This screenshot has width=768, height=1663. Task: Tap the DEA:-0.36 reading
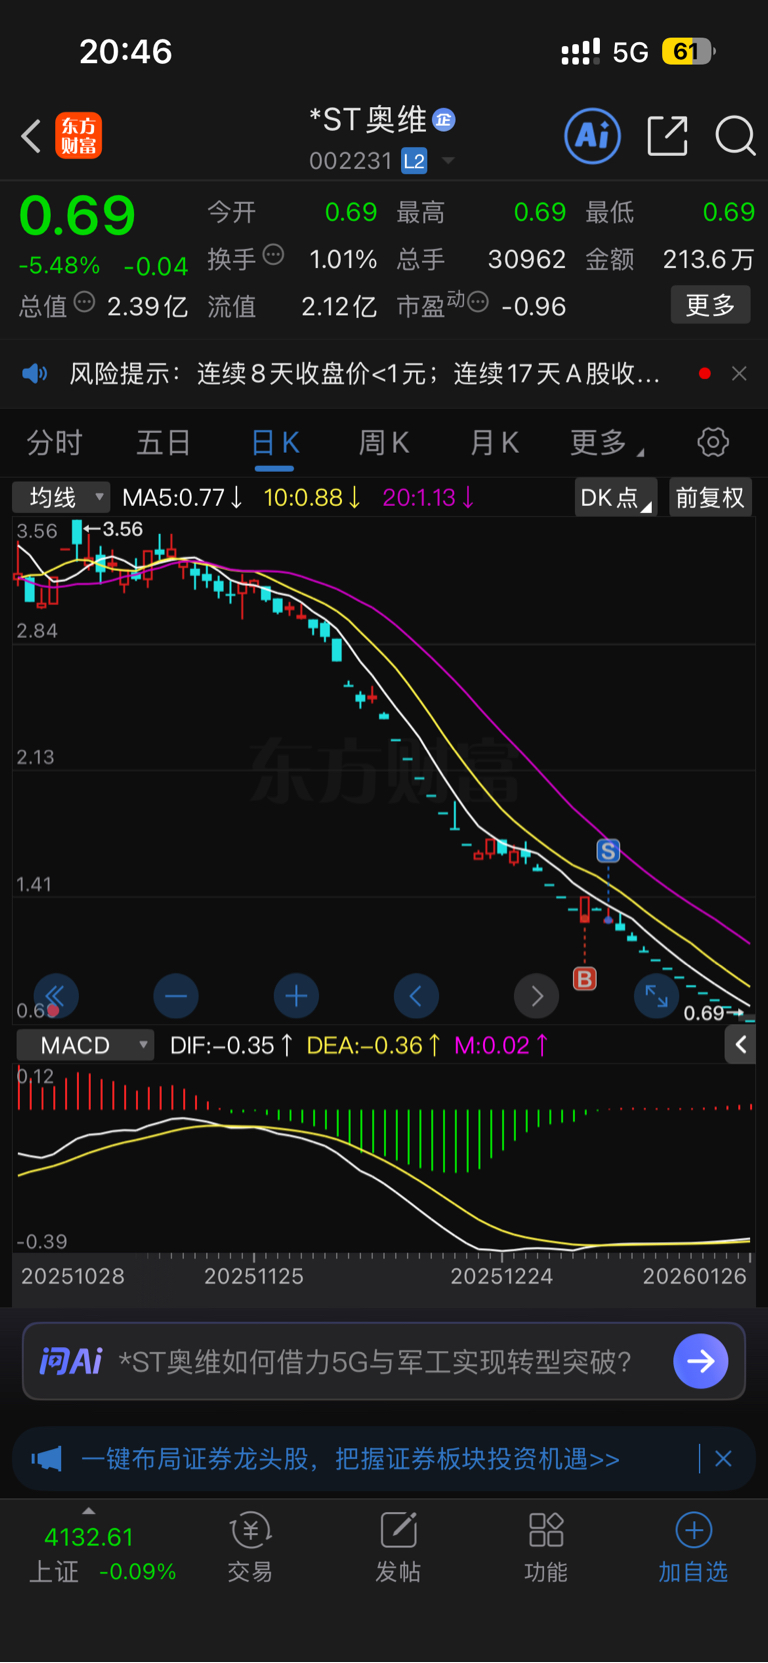click(x=373, y=1045)
